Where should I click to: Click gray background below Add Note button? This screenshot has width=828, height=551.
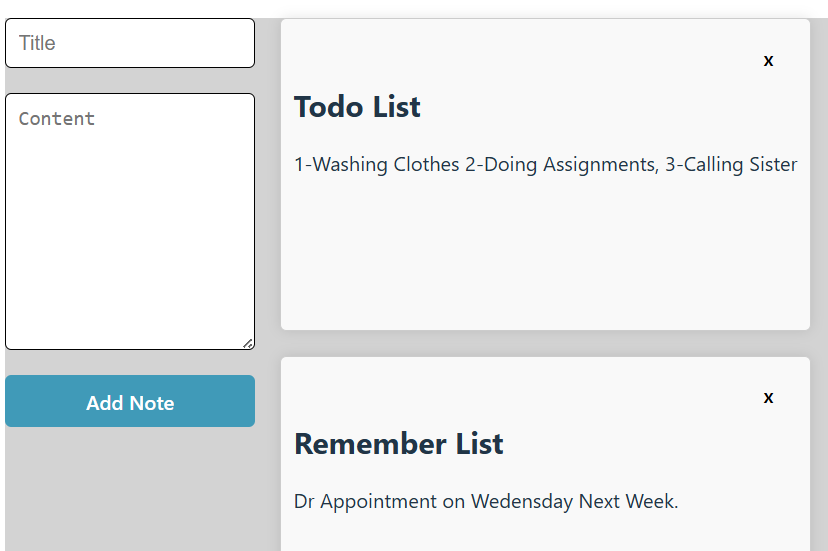130,490
